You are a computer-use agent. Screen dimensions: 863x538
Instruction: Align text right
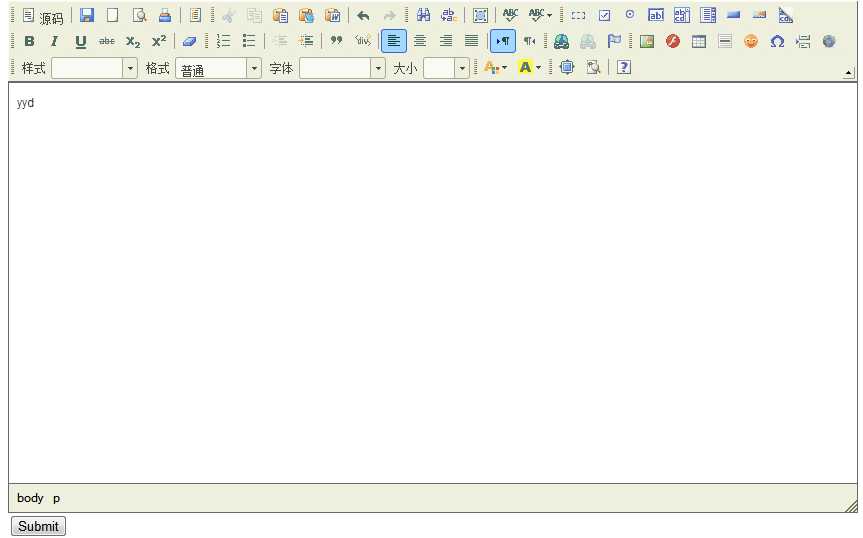tap(446, 41)
